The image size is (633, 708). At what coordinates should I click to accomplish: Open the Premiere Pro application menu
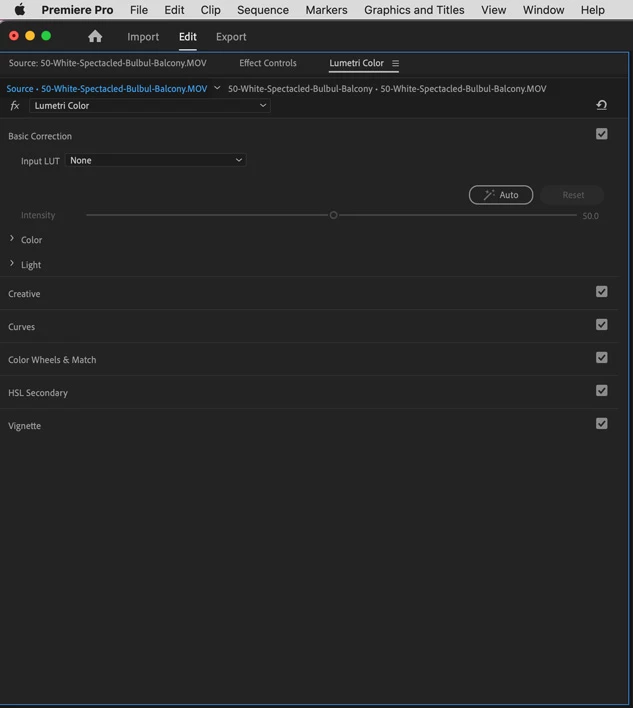[77, 9]
